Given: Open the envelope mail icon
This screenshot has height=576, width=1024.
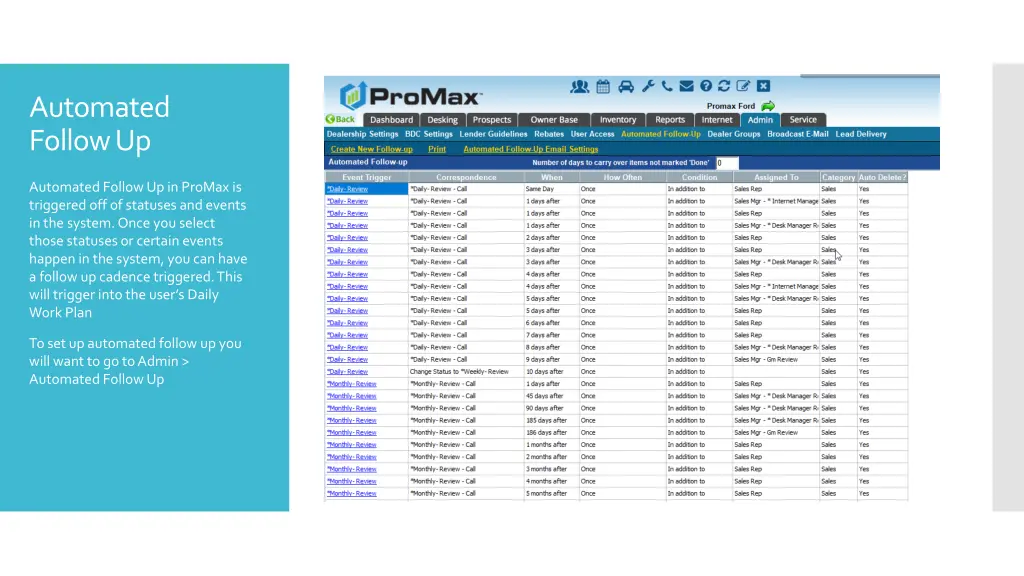Looking at the screenshot, I should tap(686, 86).
